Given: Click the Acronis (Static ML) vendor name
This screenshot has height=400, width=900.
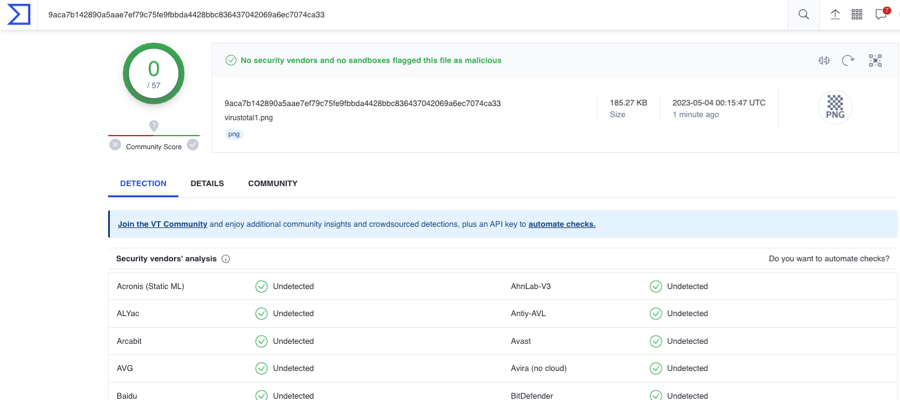Looking at the screenshot, I should pyautogui.click(x=150, y=286).
